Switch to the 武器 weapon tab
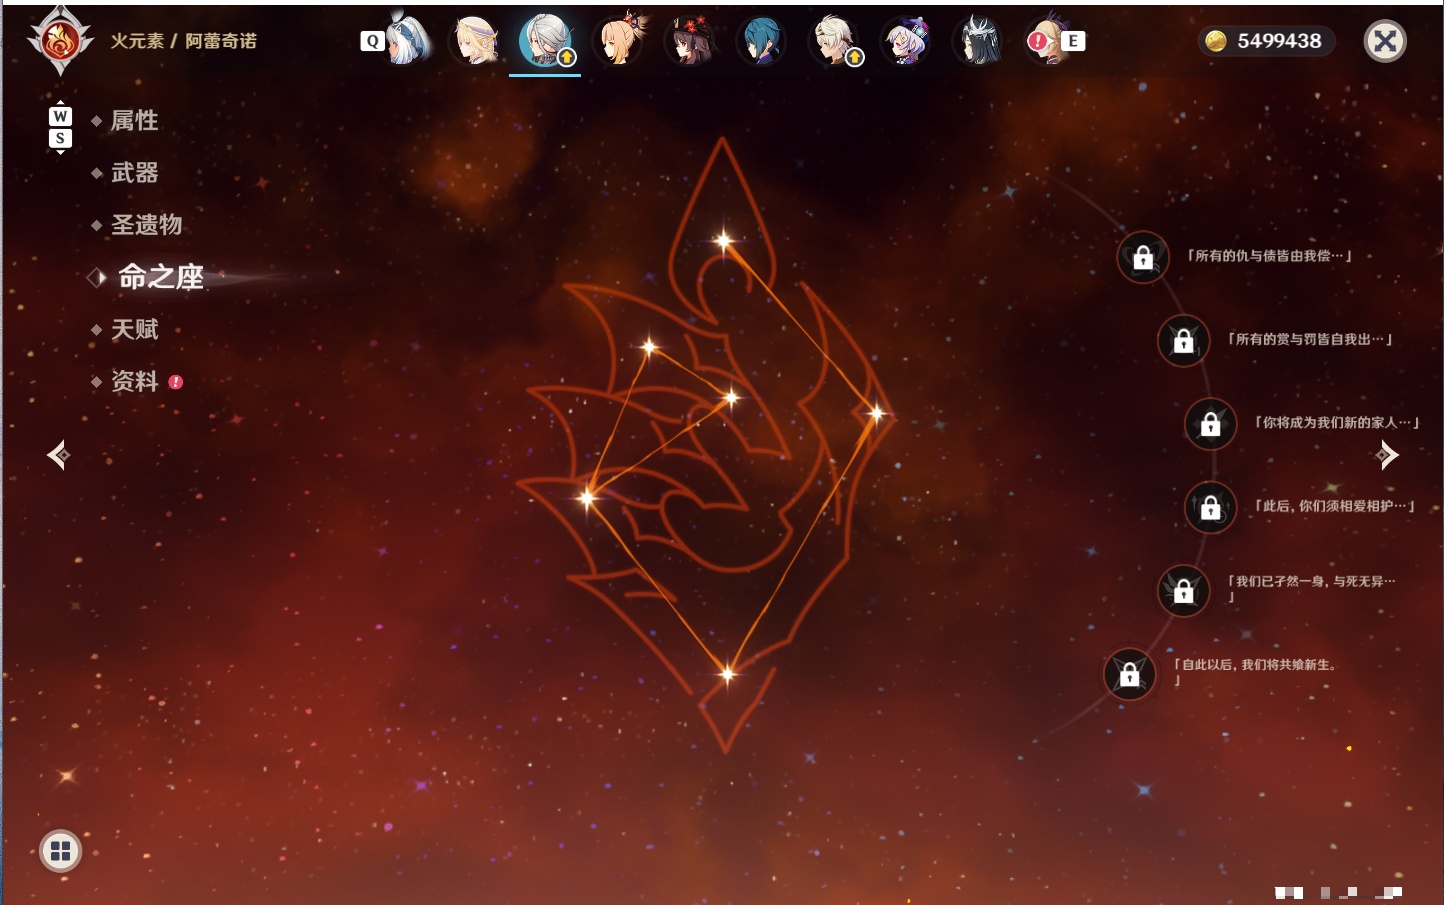Image resolution: width=1444 pixels, height=905 pixels. pyautogui.click(x=134, y=173)
